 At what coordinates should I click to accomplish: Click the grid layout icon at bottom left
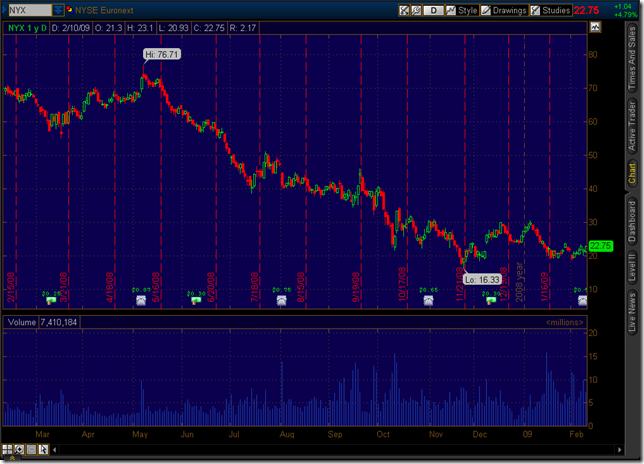7,449
